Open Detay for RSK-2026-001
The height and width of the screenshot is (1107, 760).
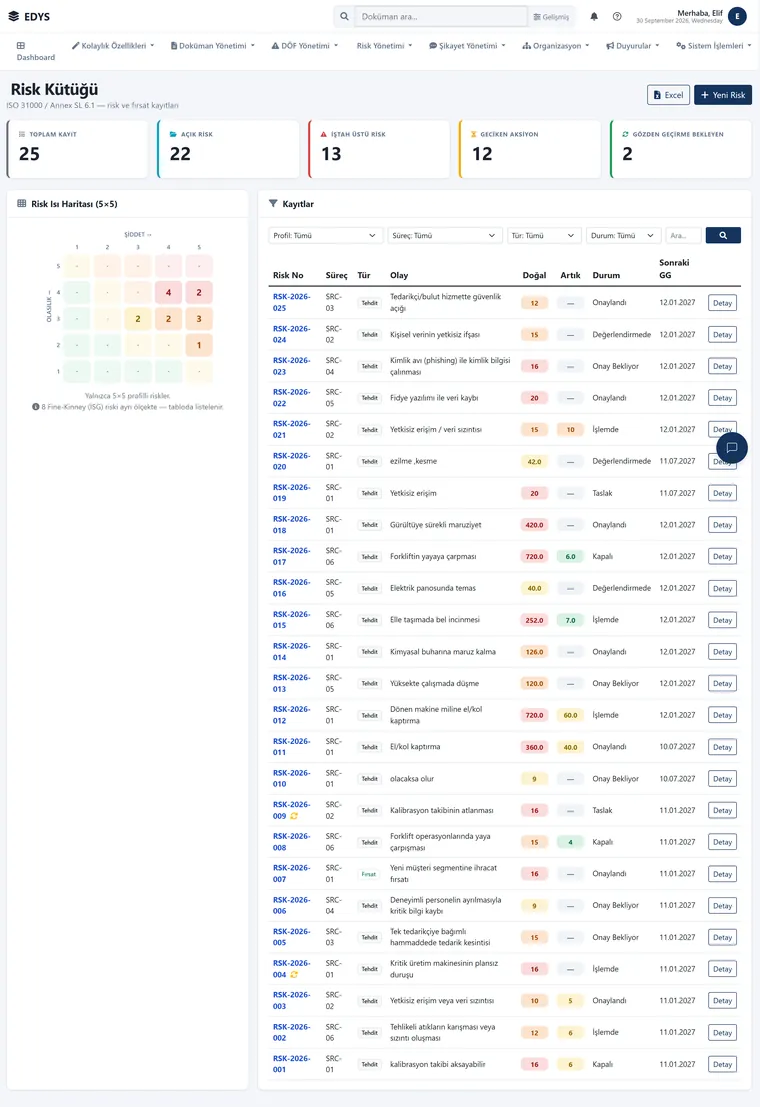(723, 1064)
